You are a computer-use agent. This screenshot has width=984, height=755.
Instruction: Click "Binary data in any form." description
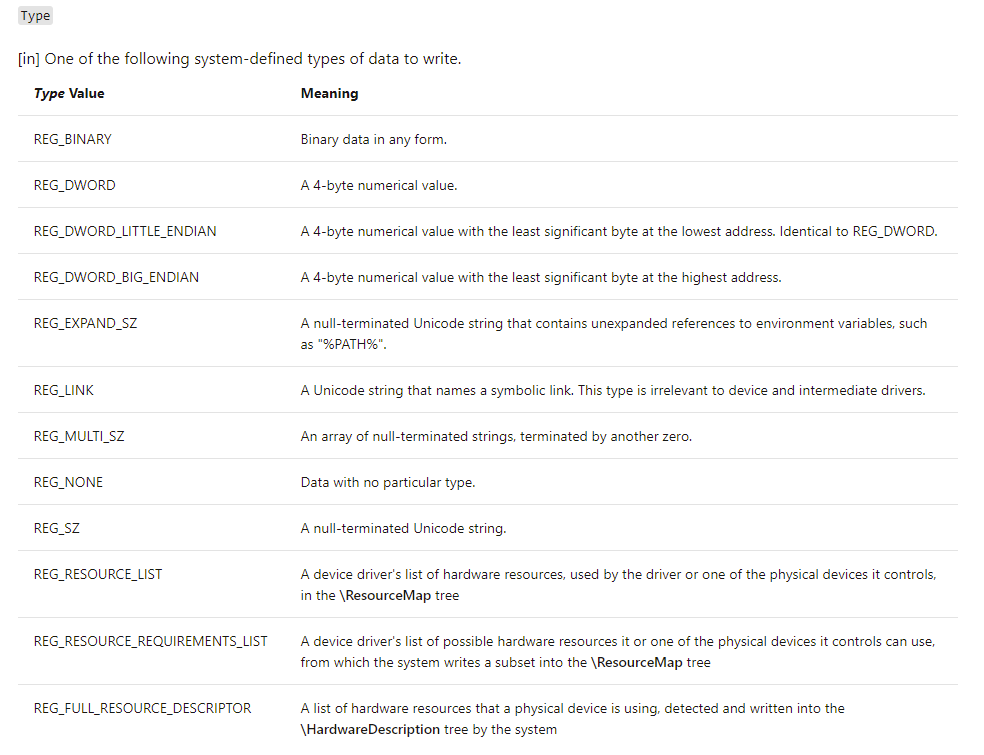[x=374, y=139]
